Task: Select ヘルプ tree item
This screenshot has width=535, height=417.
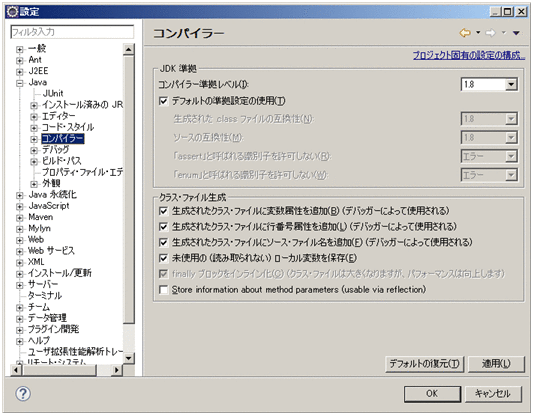Action: [39, 340]
